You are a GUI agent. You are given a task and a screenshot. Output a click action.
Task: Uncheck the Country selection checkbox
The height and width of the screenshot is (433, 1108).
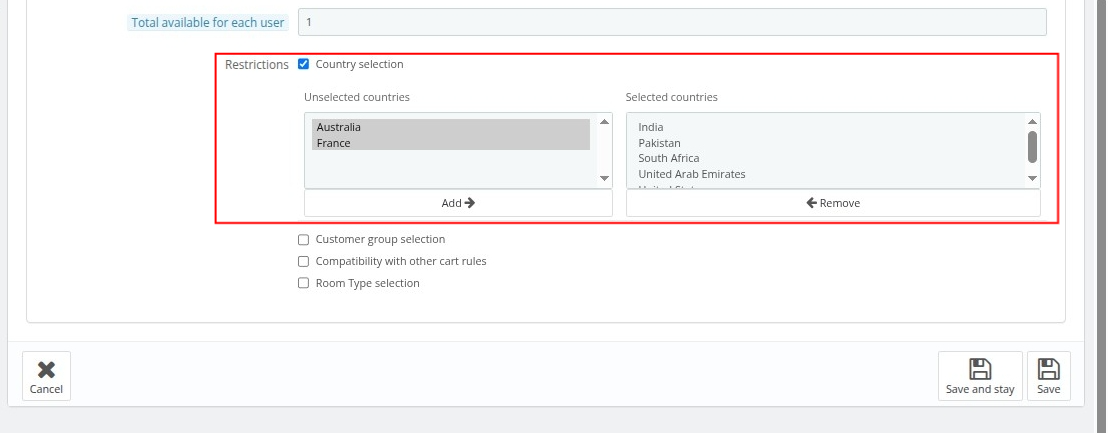304,64
